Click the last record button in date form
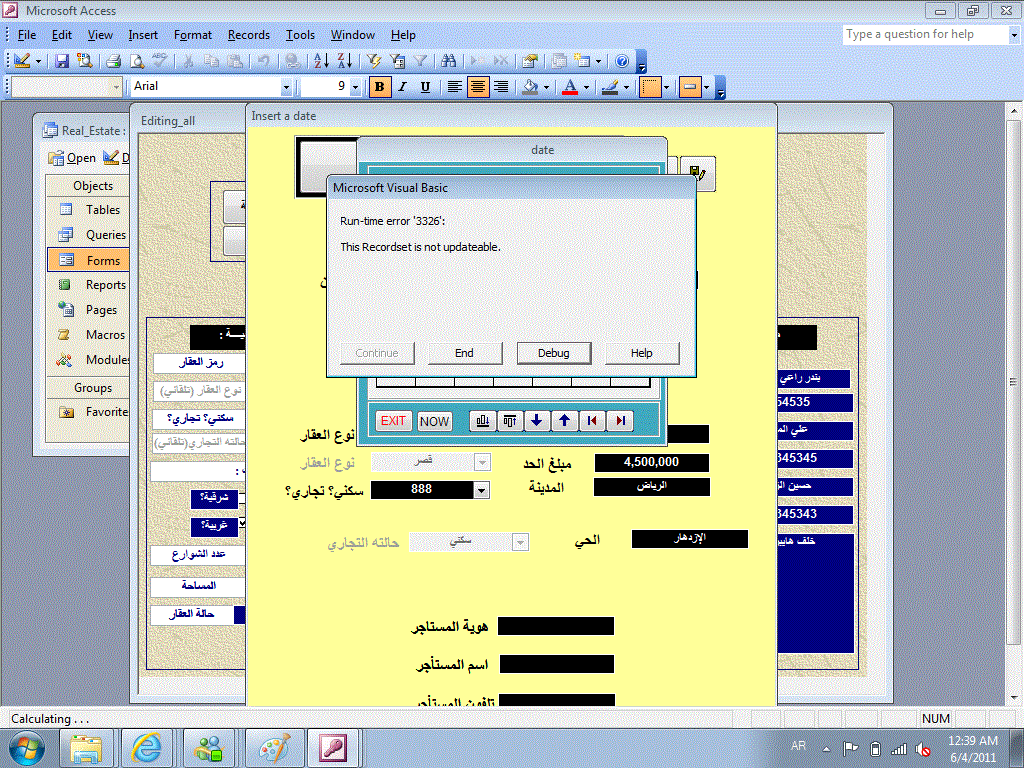Viewport: 1024px width, 768px height. pos(620,421)
